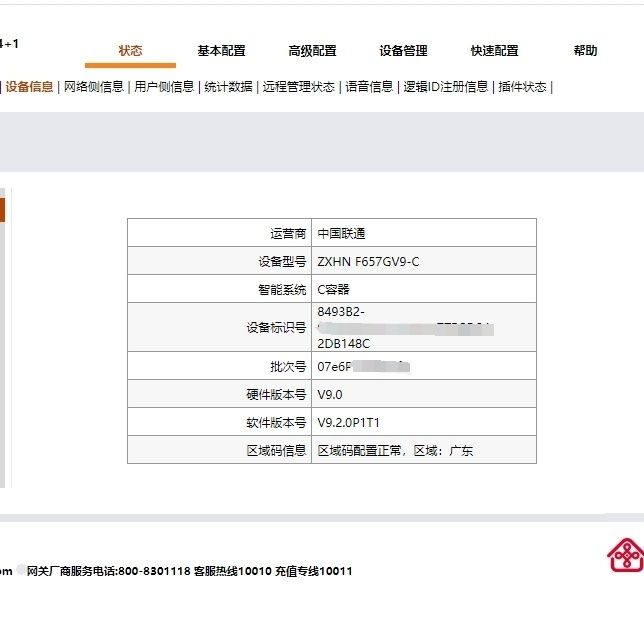This screenshot has height=644, width=644.
Task: Open the 状态 main tab
Action: (x=130, y=51)
